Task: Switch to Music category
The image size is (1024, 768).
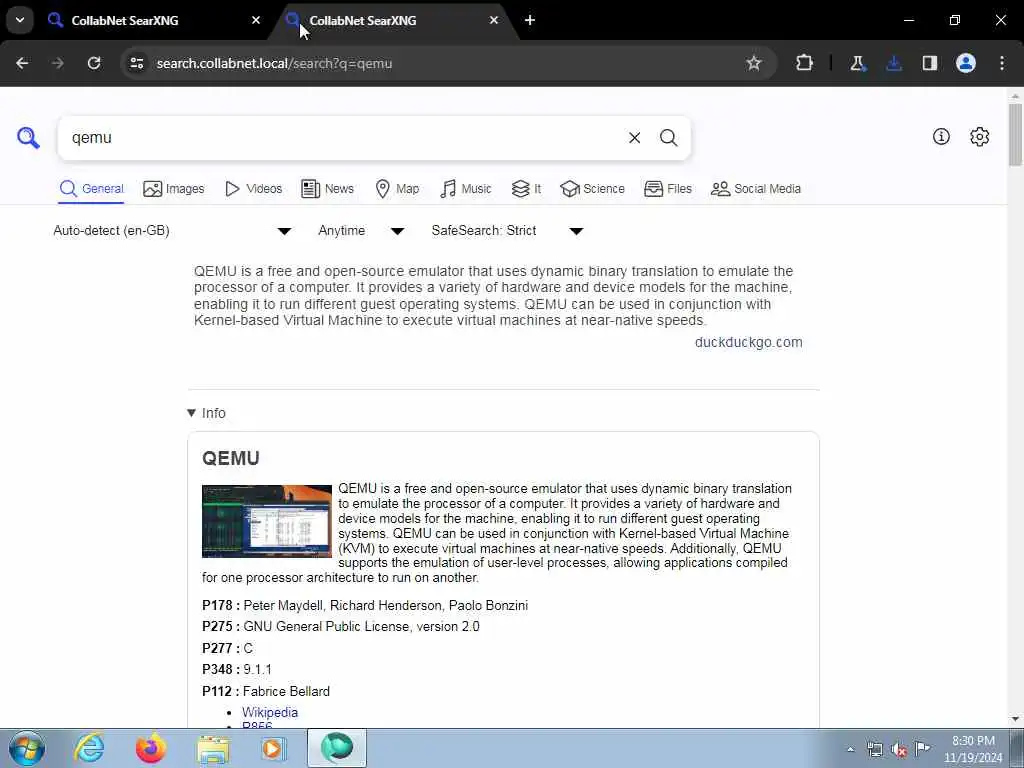Action: (466, 189)
